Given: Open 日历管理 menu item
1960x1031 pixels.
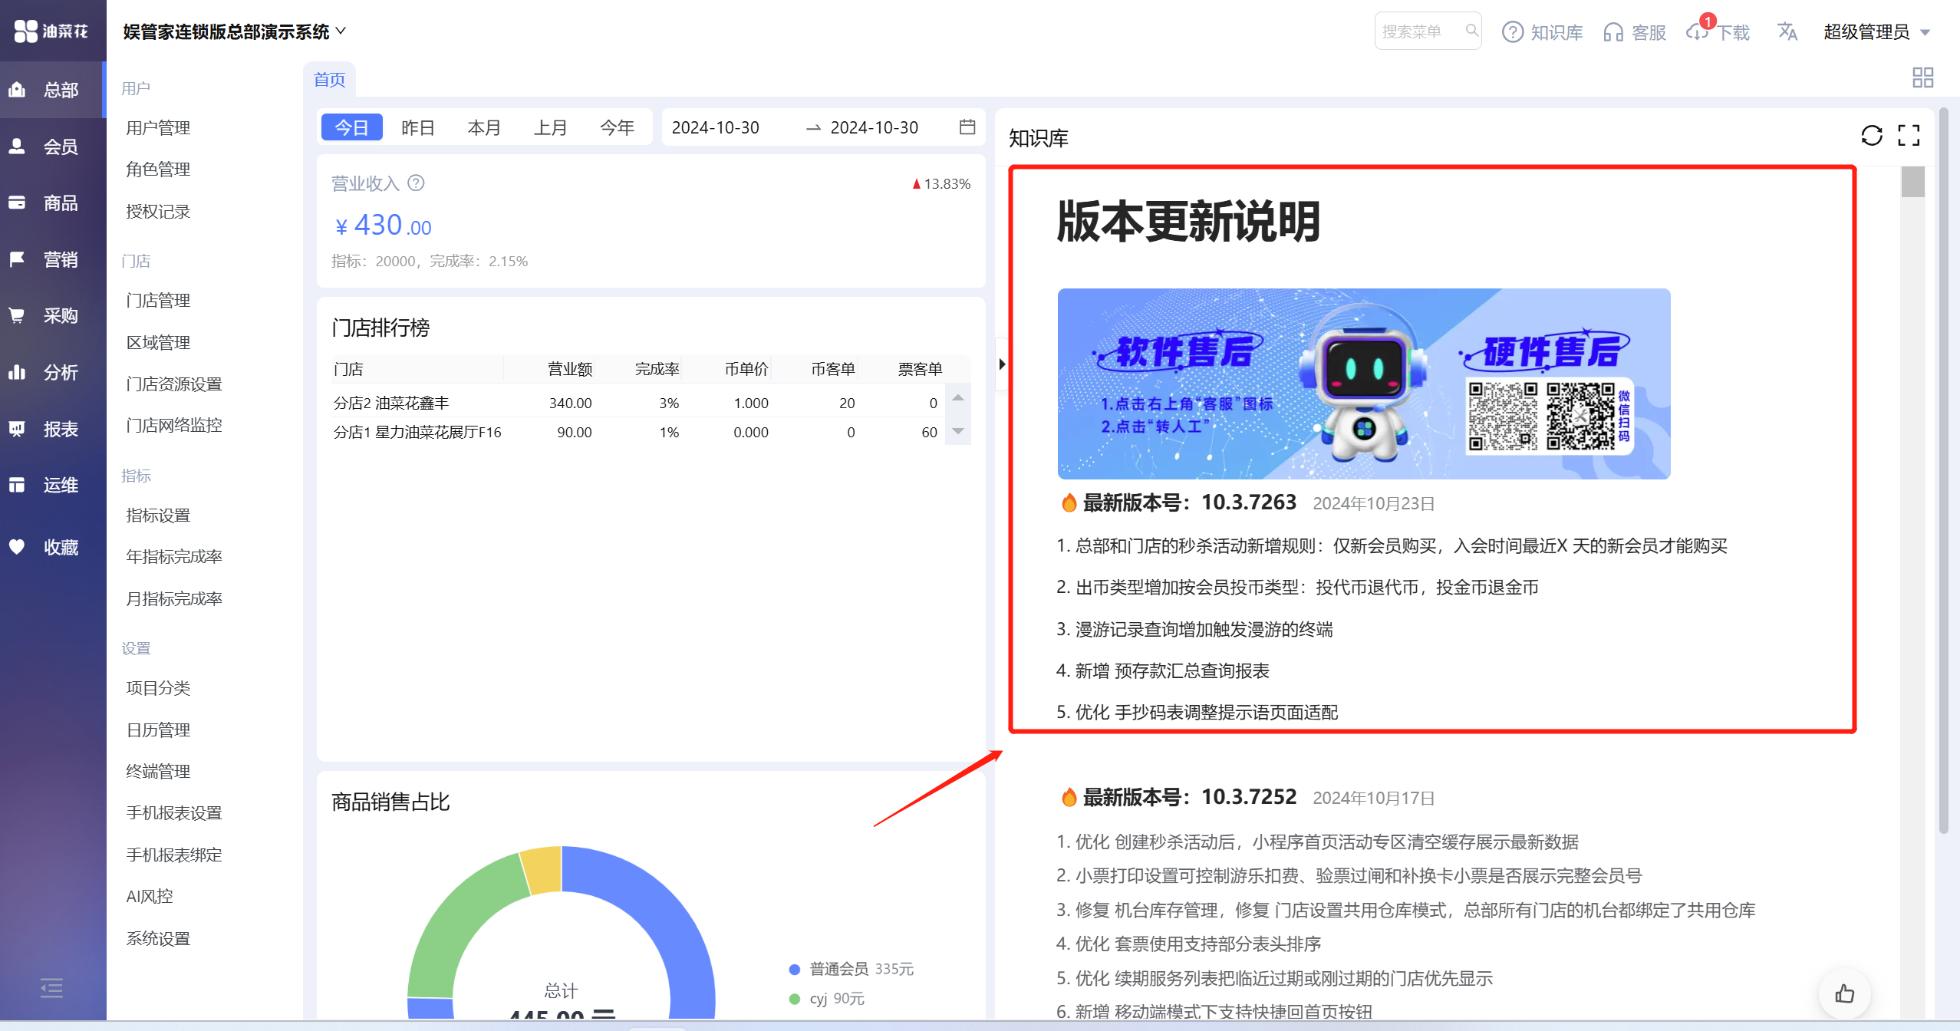Looking at the screenshot, I should (158, 730).
